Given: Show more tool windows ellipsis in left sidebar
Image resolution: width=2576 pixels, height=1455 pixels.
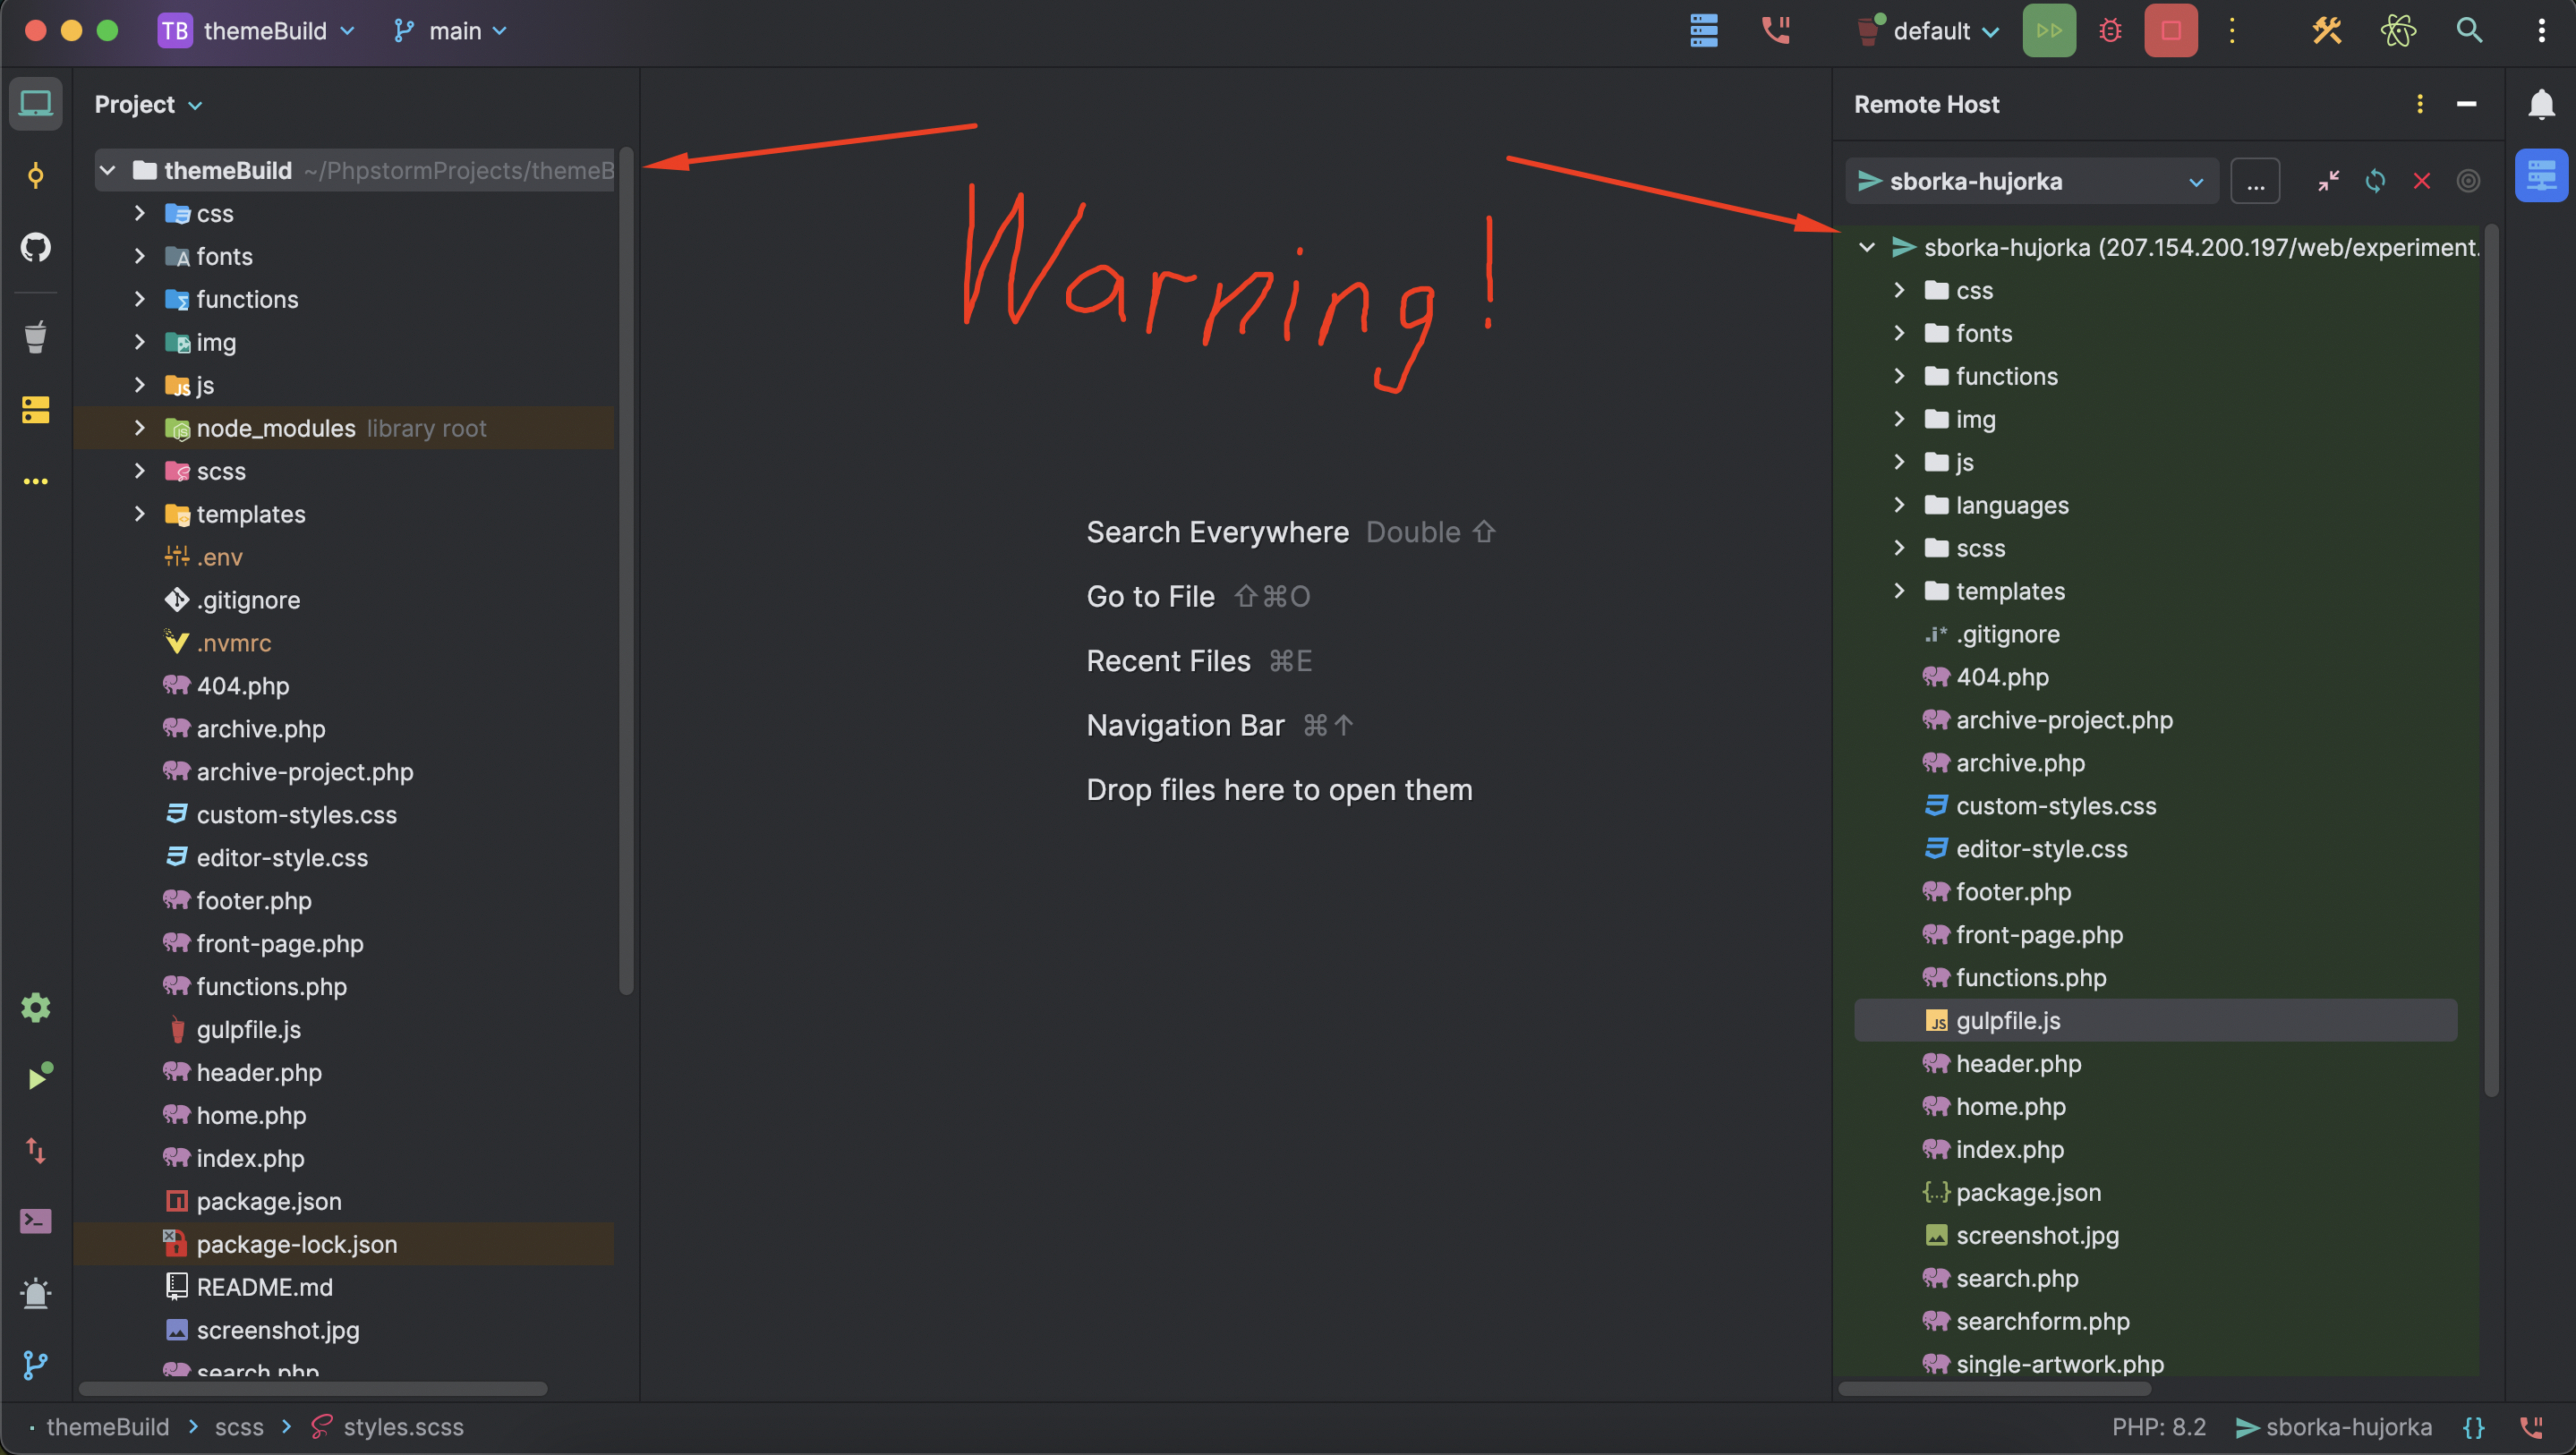Looking at the screenshot, I should click(x=36, y=481).
